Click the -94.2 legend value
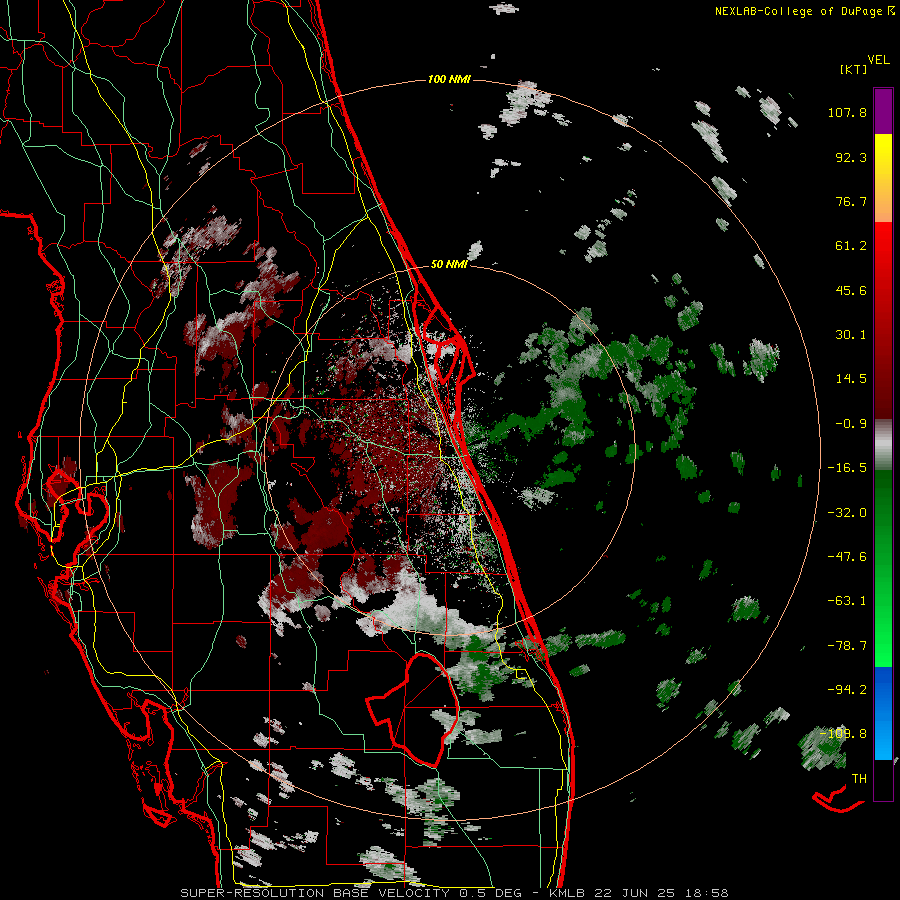900x900 pixels. 847,690
